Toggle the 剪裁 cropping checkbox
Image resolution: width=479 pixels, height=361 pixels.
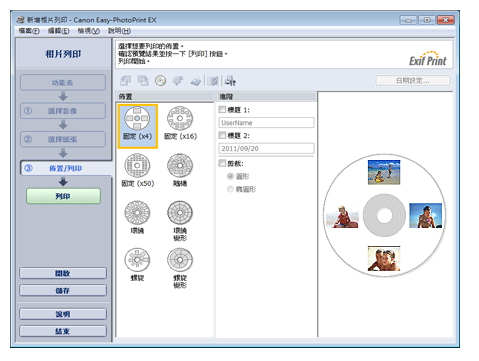click(x=222, y=163)
